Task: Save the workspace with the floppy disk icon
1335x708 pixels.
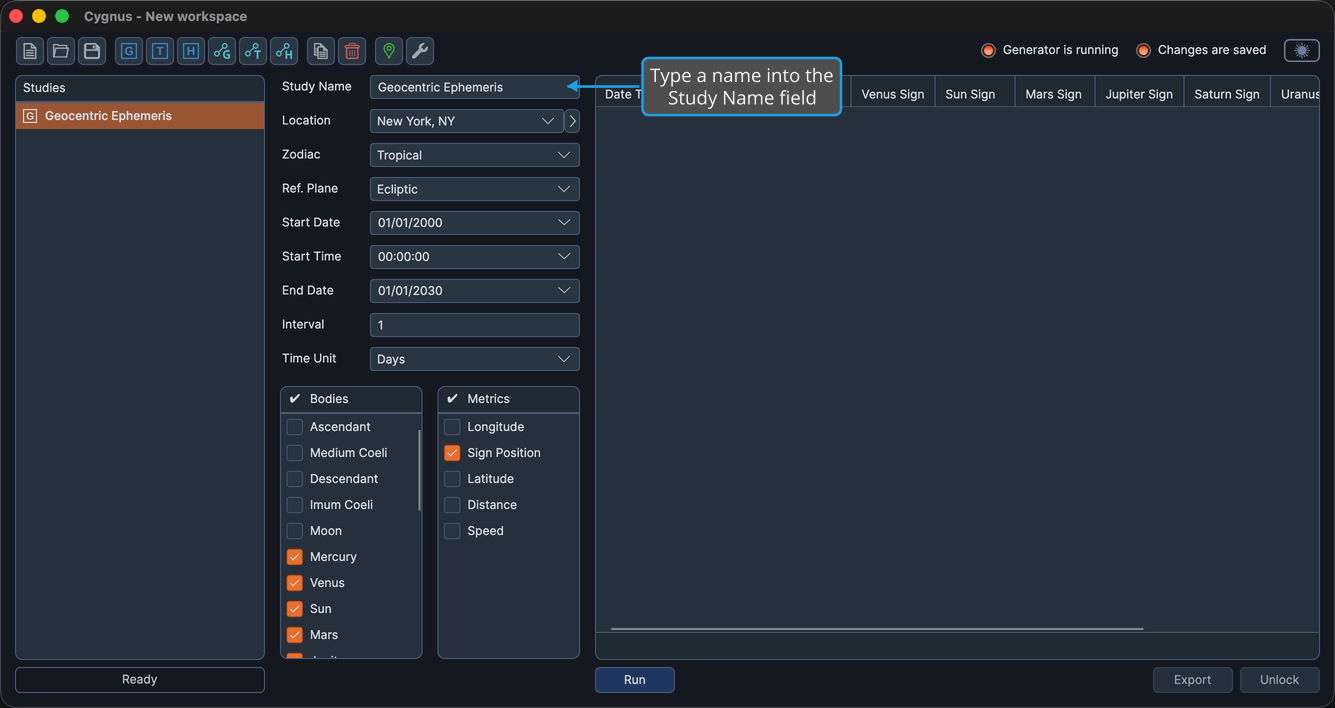Action: click(92, 51)
